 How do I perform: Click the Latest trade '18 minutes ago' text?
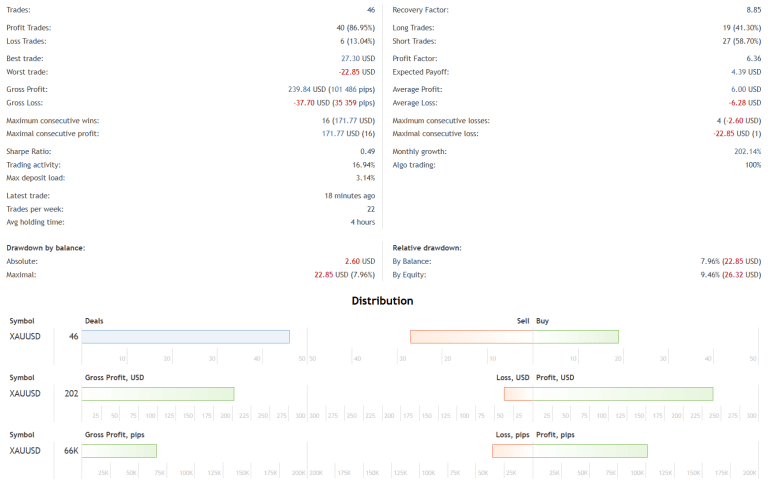point(349,196)
